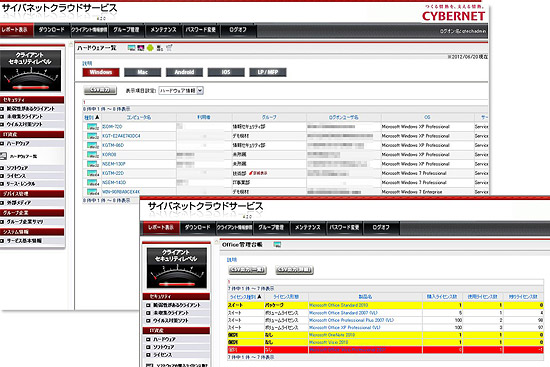550x367 pixels.
Task: Open 外部メディア in hardware window sidebar
Action: [x=19, y=203]
